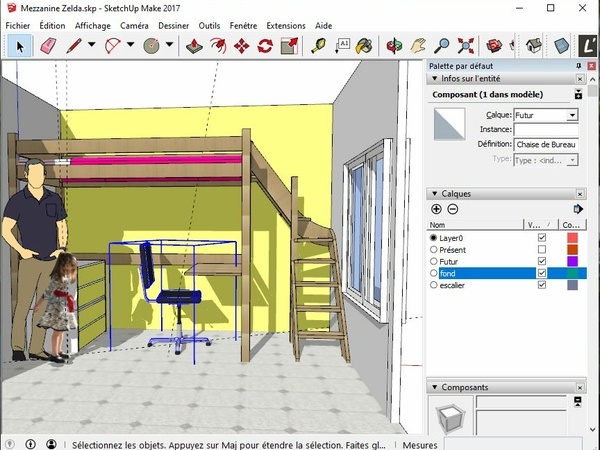Click the Layer0 color swatch
Viewport: 600px width, 450px height.
point(572,238)
